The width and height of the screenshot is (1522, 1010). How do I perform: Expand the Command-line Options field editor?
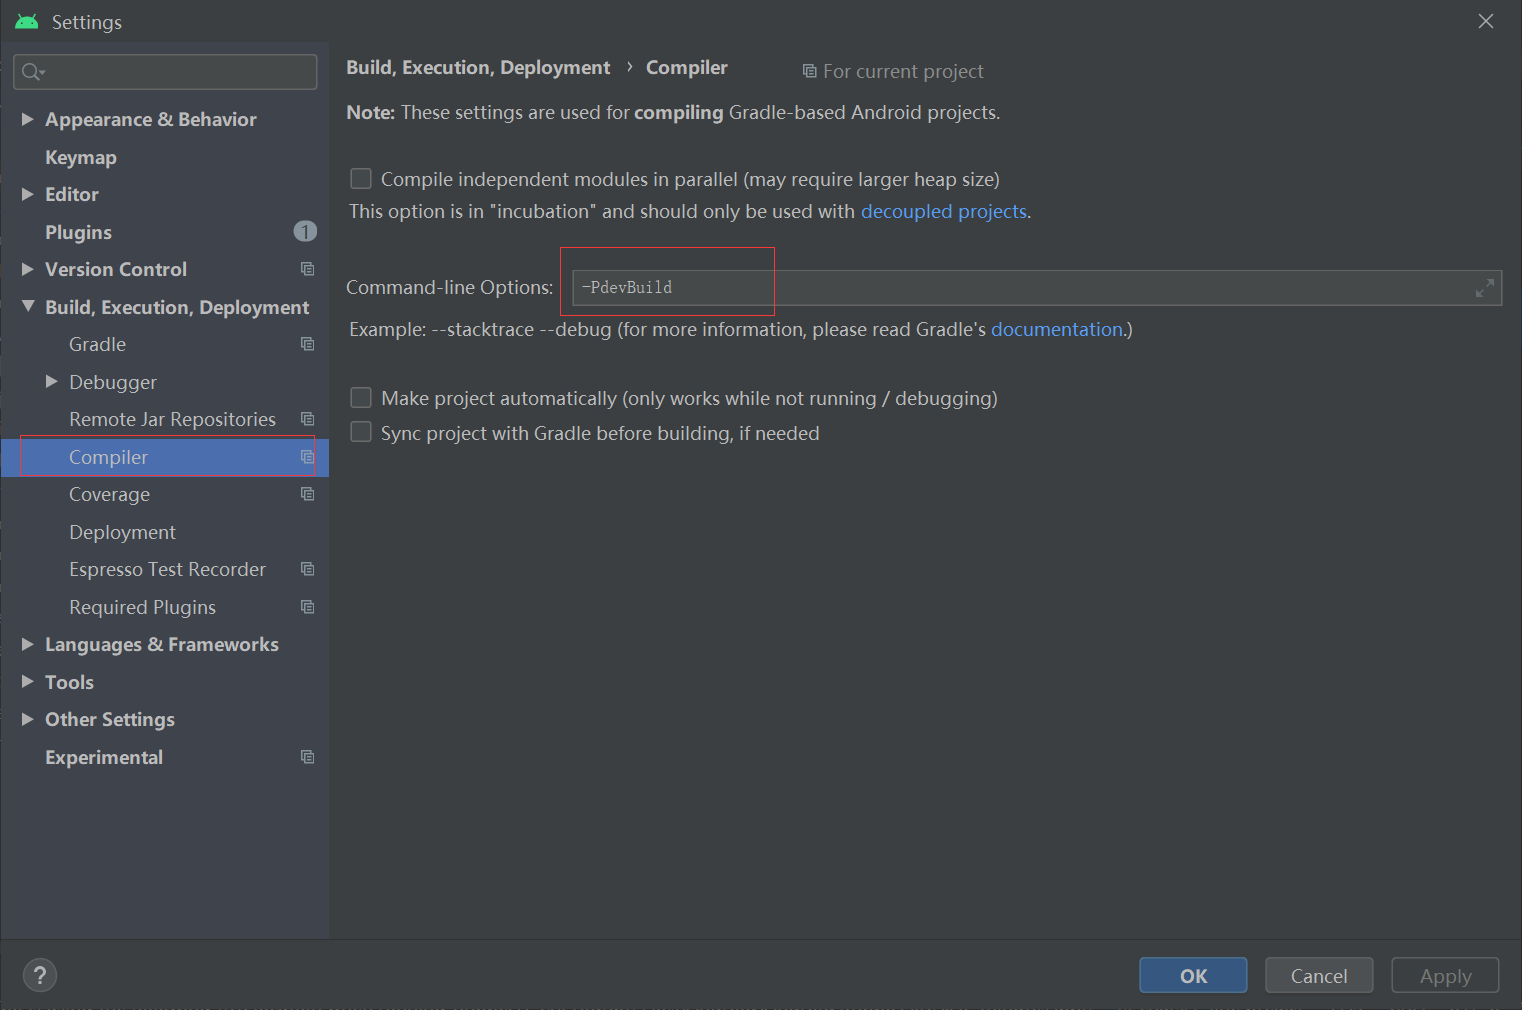1485,288
